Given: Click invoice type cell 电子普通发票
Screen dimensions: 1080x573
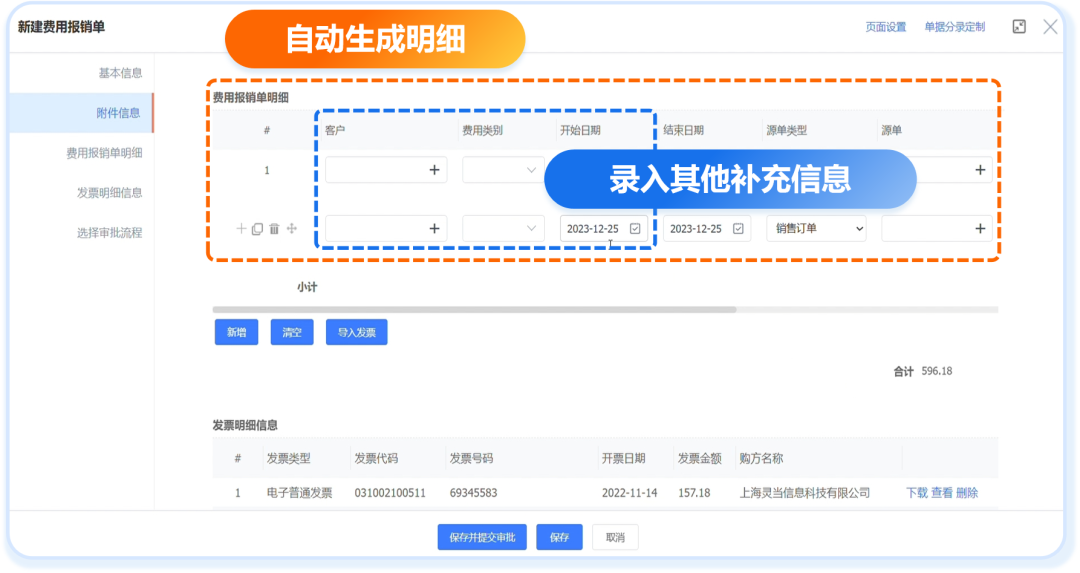Looking at the screenshot, I should (x=300, y=493).
